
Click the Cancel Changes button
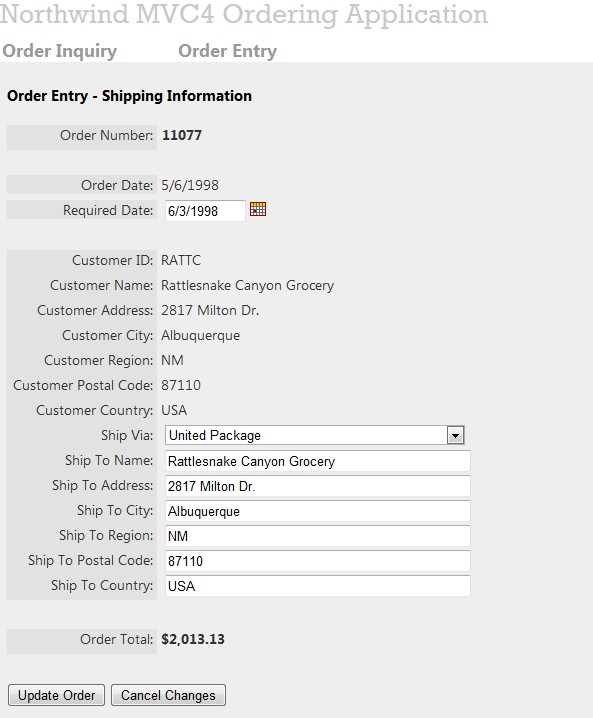click(x=168, y=695)
